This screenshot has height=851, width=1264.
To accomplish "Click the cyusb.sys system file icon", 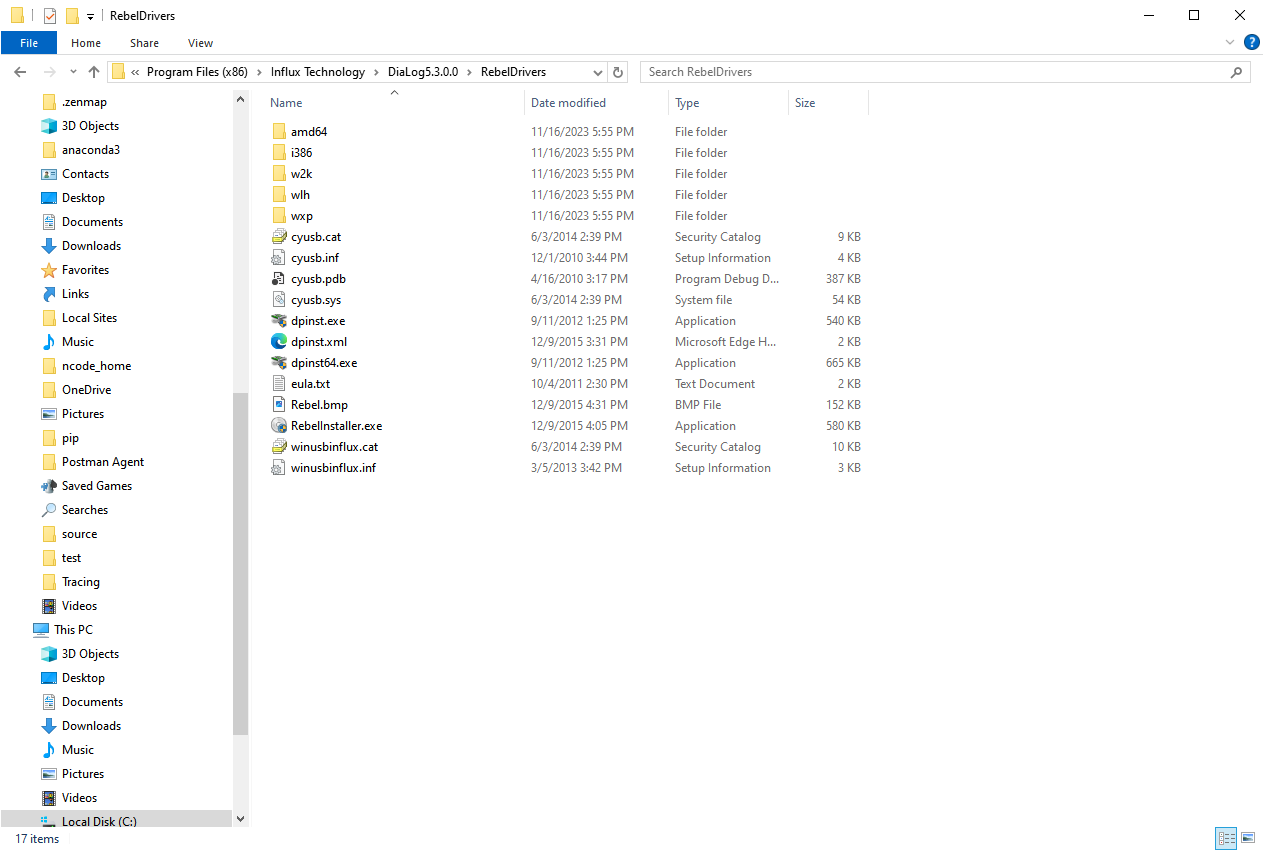I will pyautogui.click(x=279, y=300).
